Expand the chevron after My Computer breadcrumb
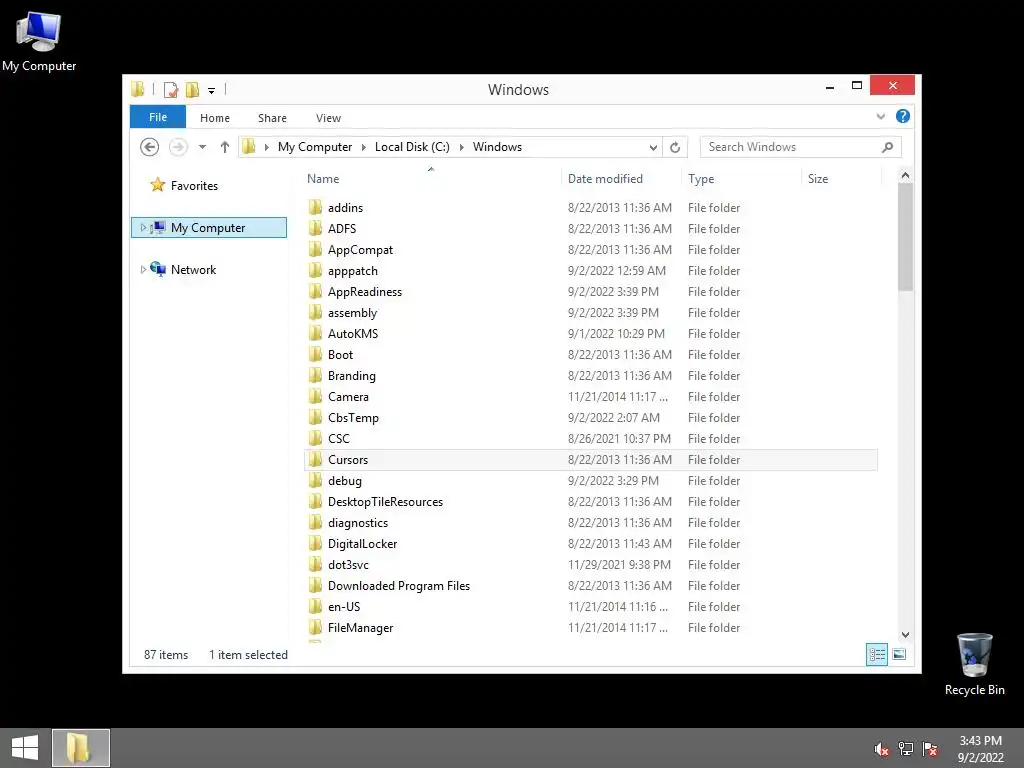Screen dimensions: 1024x768 [364, 147]
